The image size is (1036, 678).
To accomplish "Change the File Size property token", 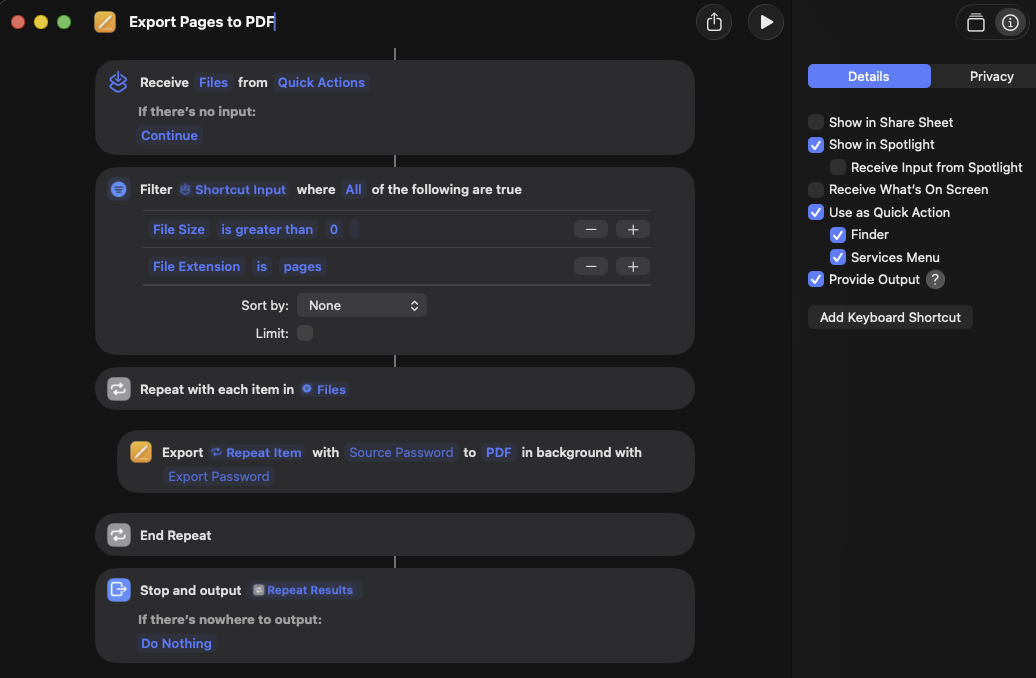I will click(x=179, y=229).
